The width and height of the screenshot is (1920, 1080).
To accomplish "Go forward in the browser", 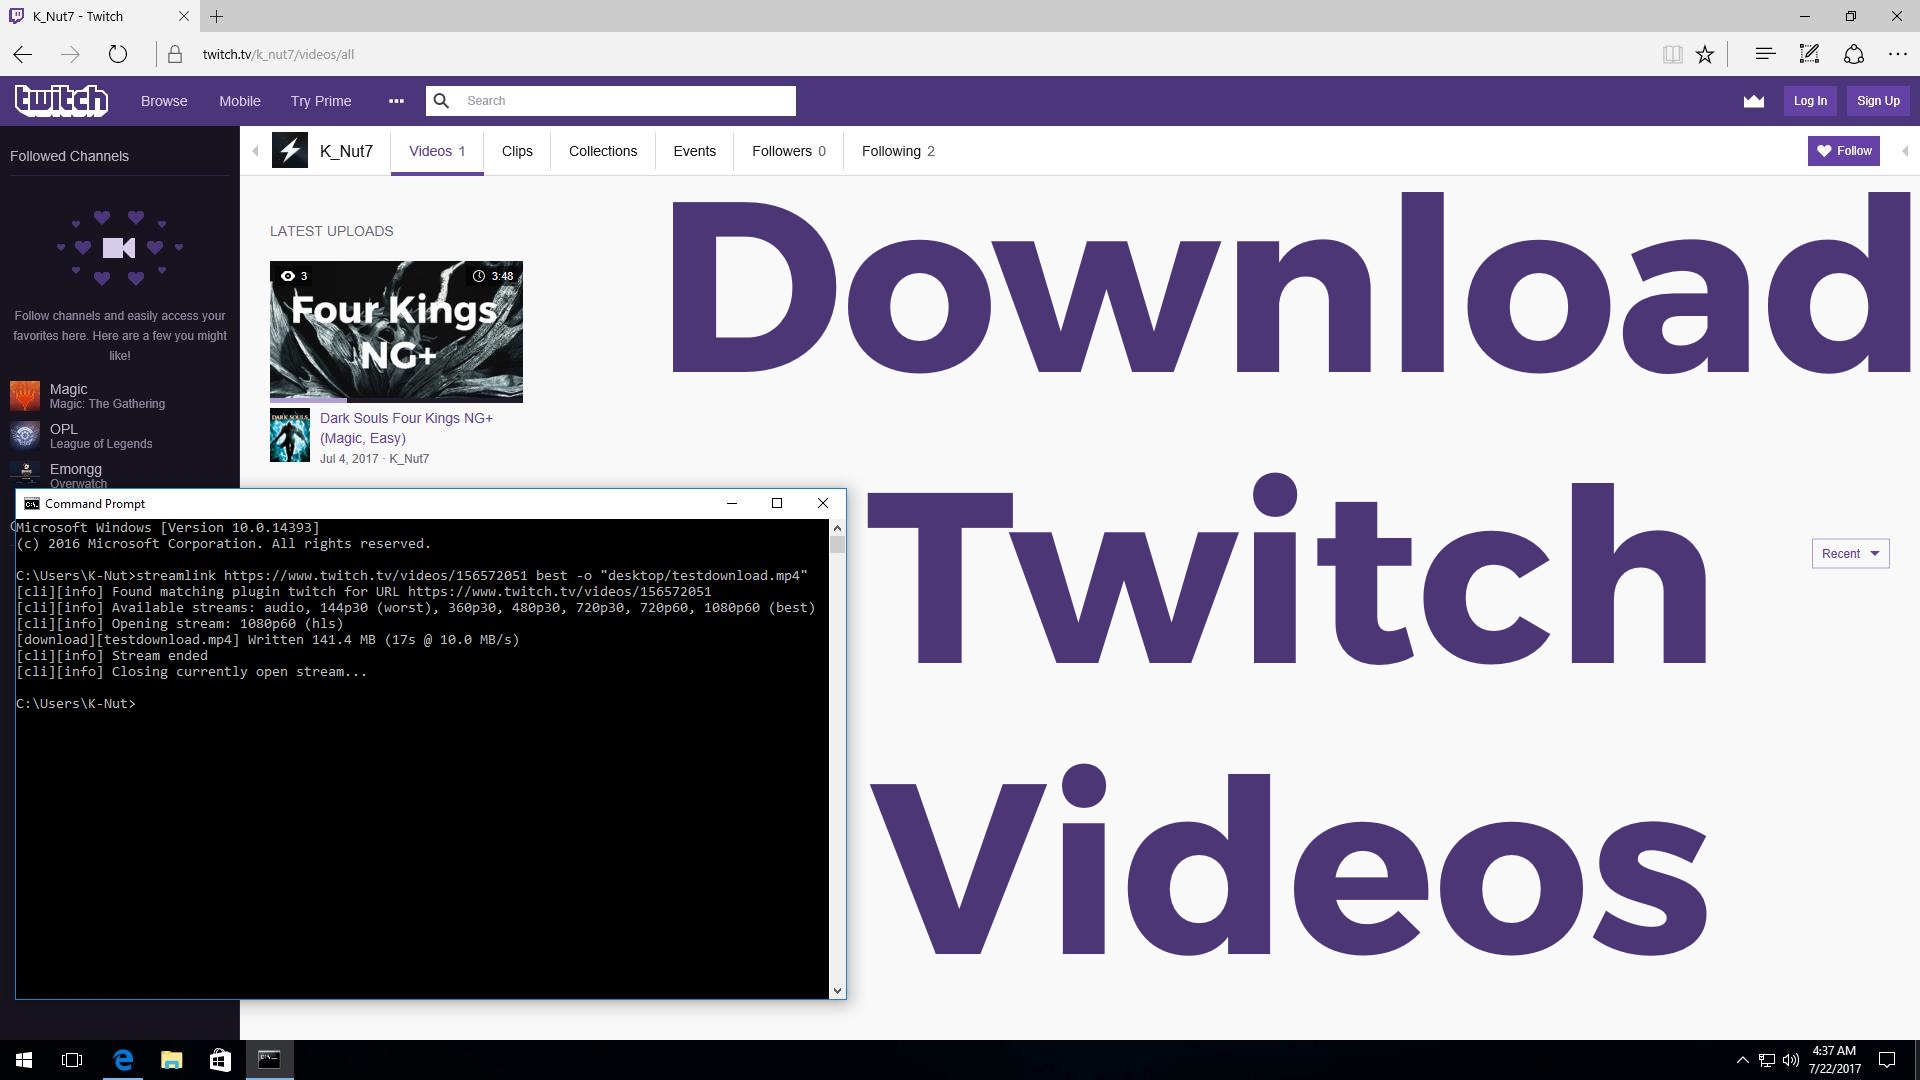I will (70, 54).
